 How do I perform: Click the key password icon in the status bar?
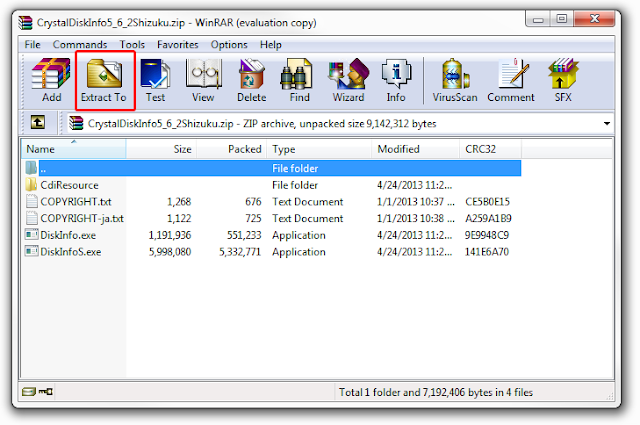click(x=46, y=392)
